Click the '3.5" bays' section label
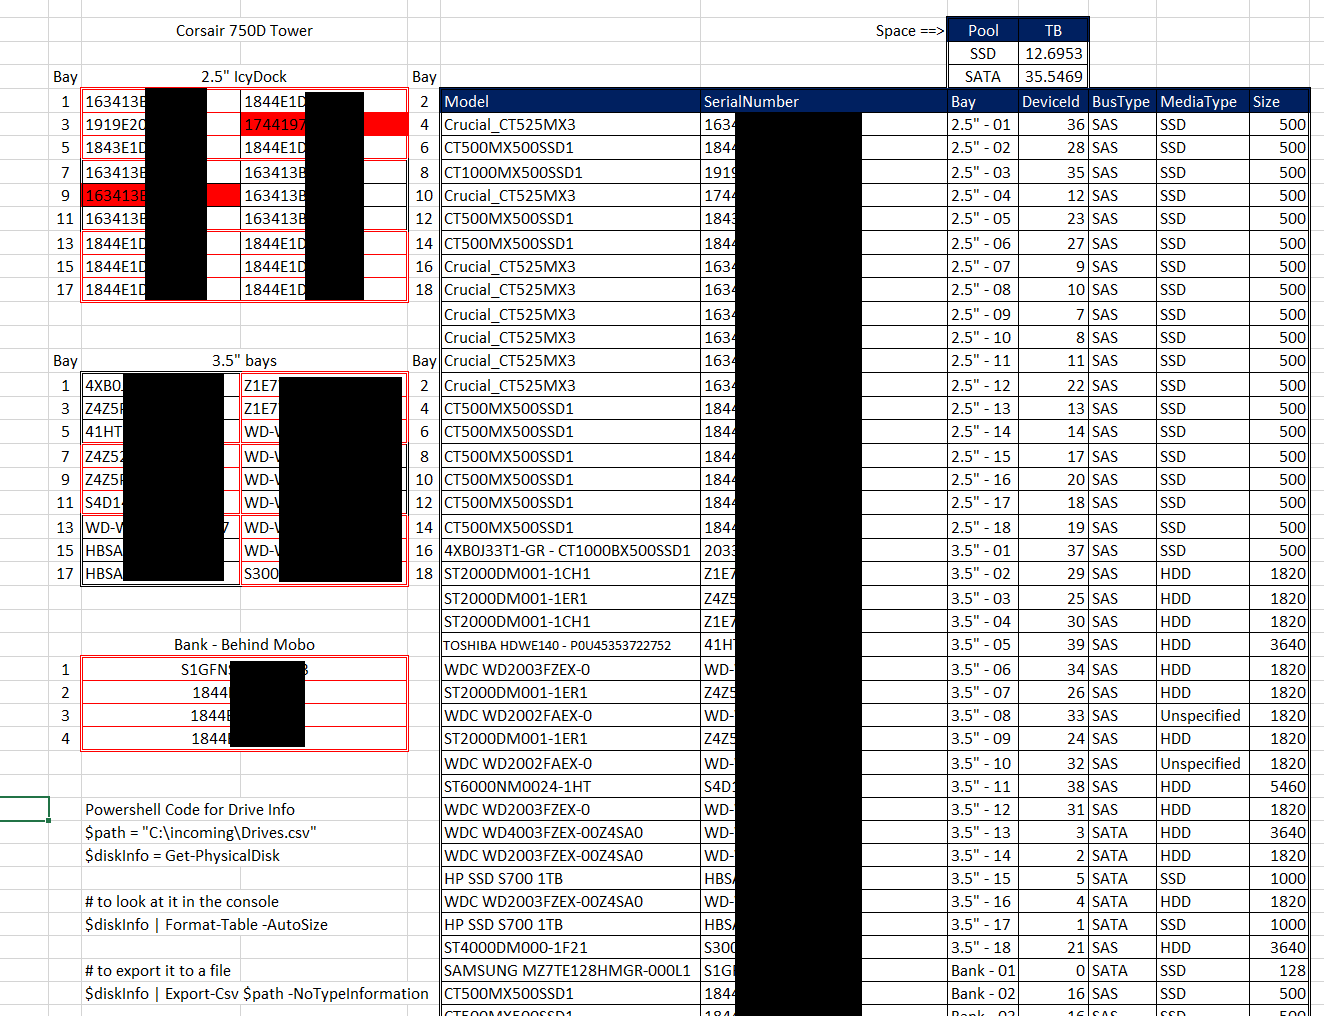Viewport: 1324px width, 1016px height. [244, 361]
